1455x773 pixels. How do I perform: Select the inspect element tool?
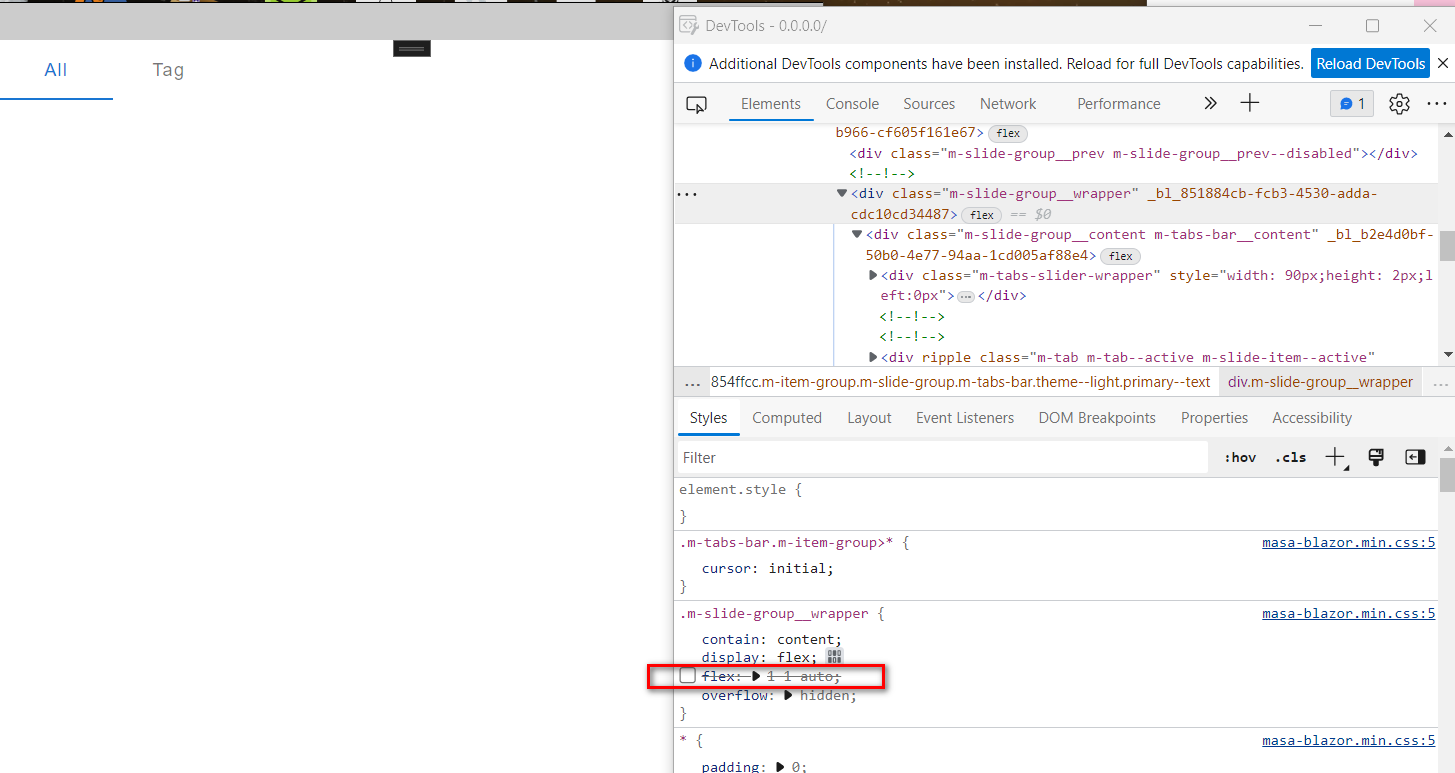coord(697,103)
